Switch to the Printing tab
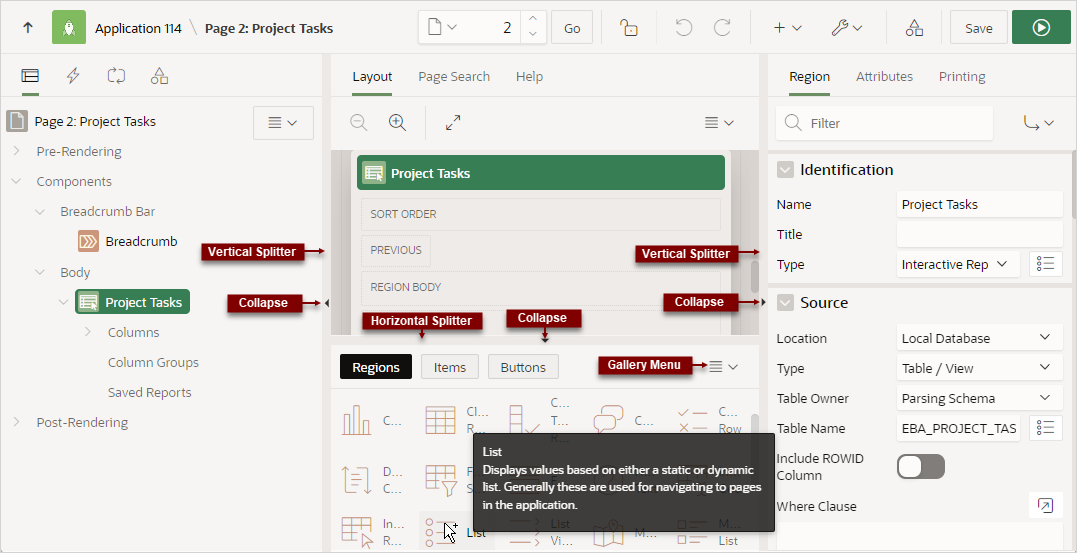 [x=962, y=76]
